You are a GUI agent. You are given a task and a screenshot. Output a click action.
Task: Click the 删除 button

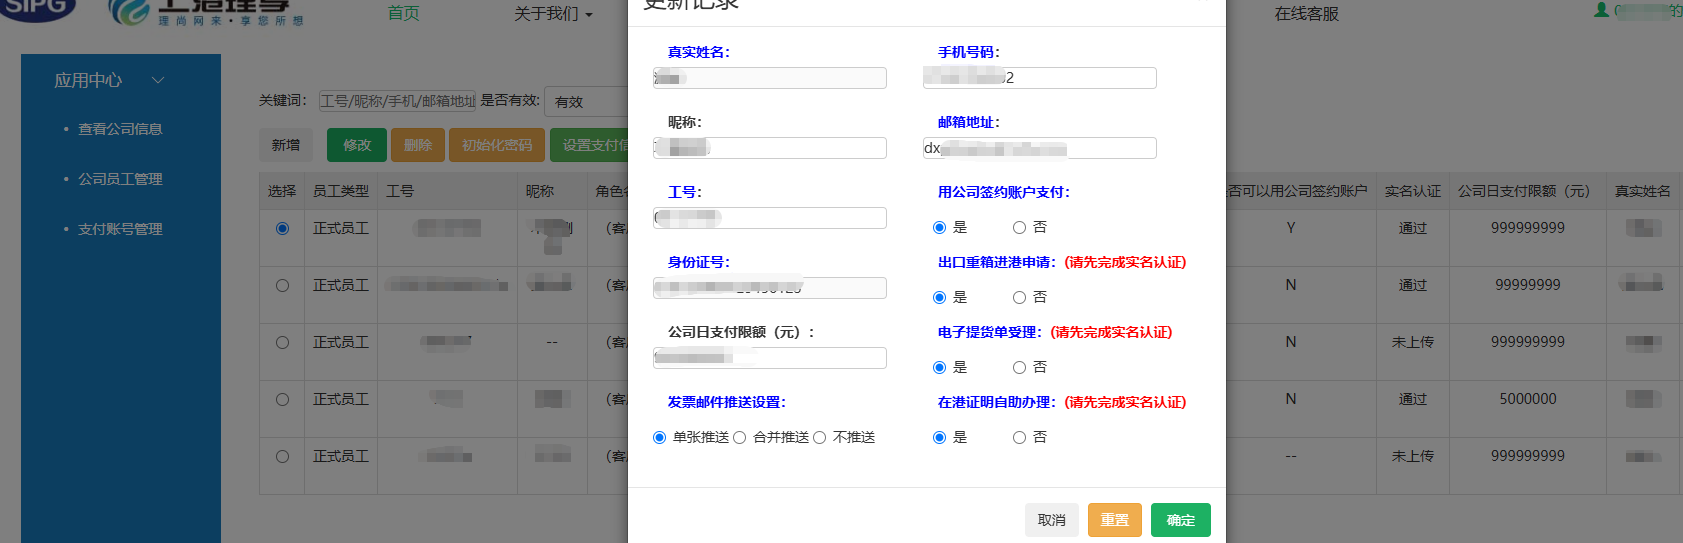[418, 145]
